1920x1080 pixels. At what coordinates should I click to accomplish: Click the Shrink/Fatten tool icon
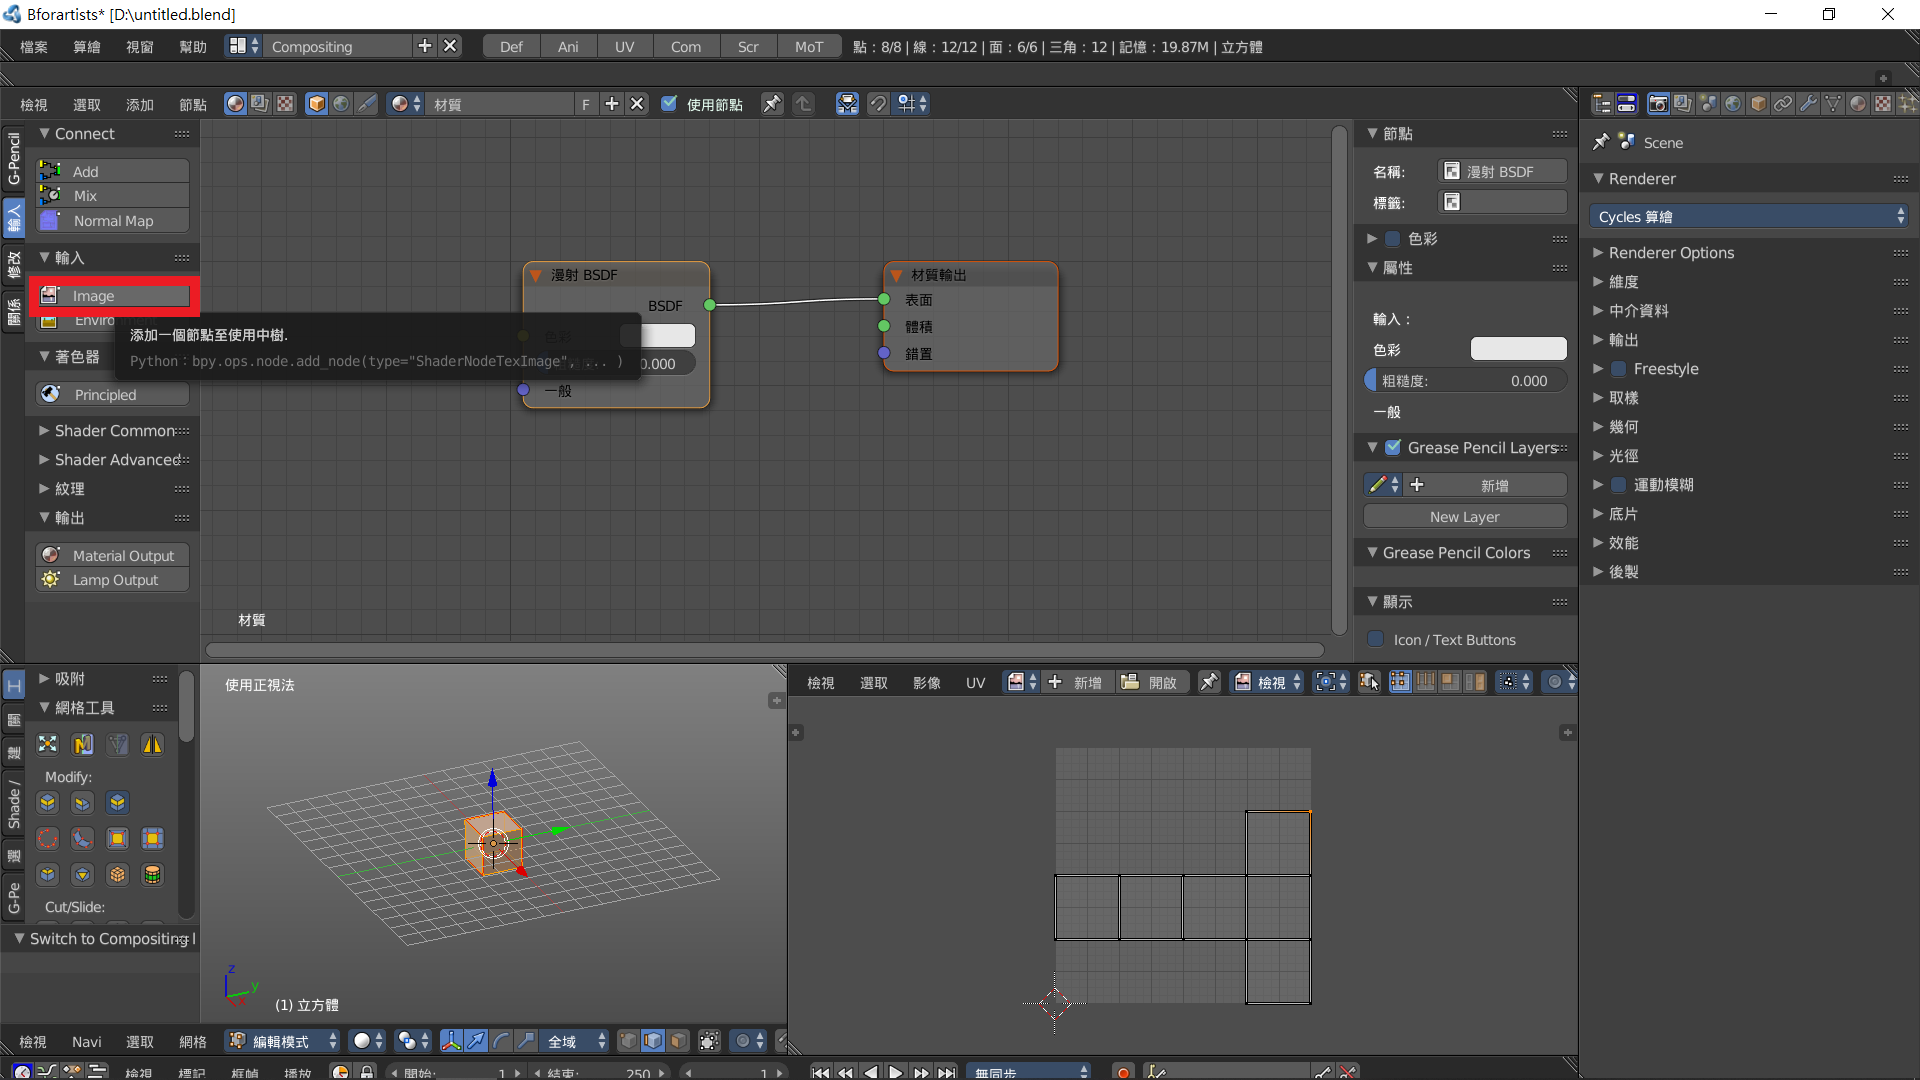[48, 745]
